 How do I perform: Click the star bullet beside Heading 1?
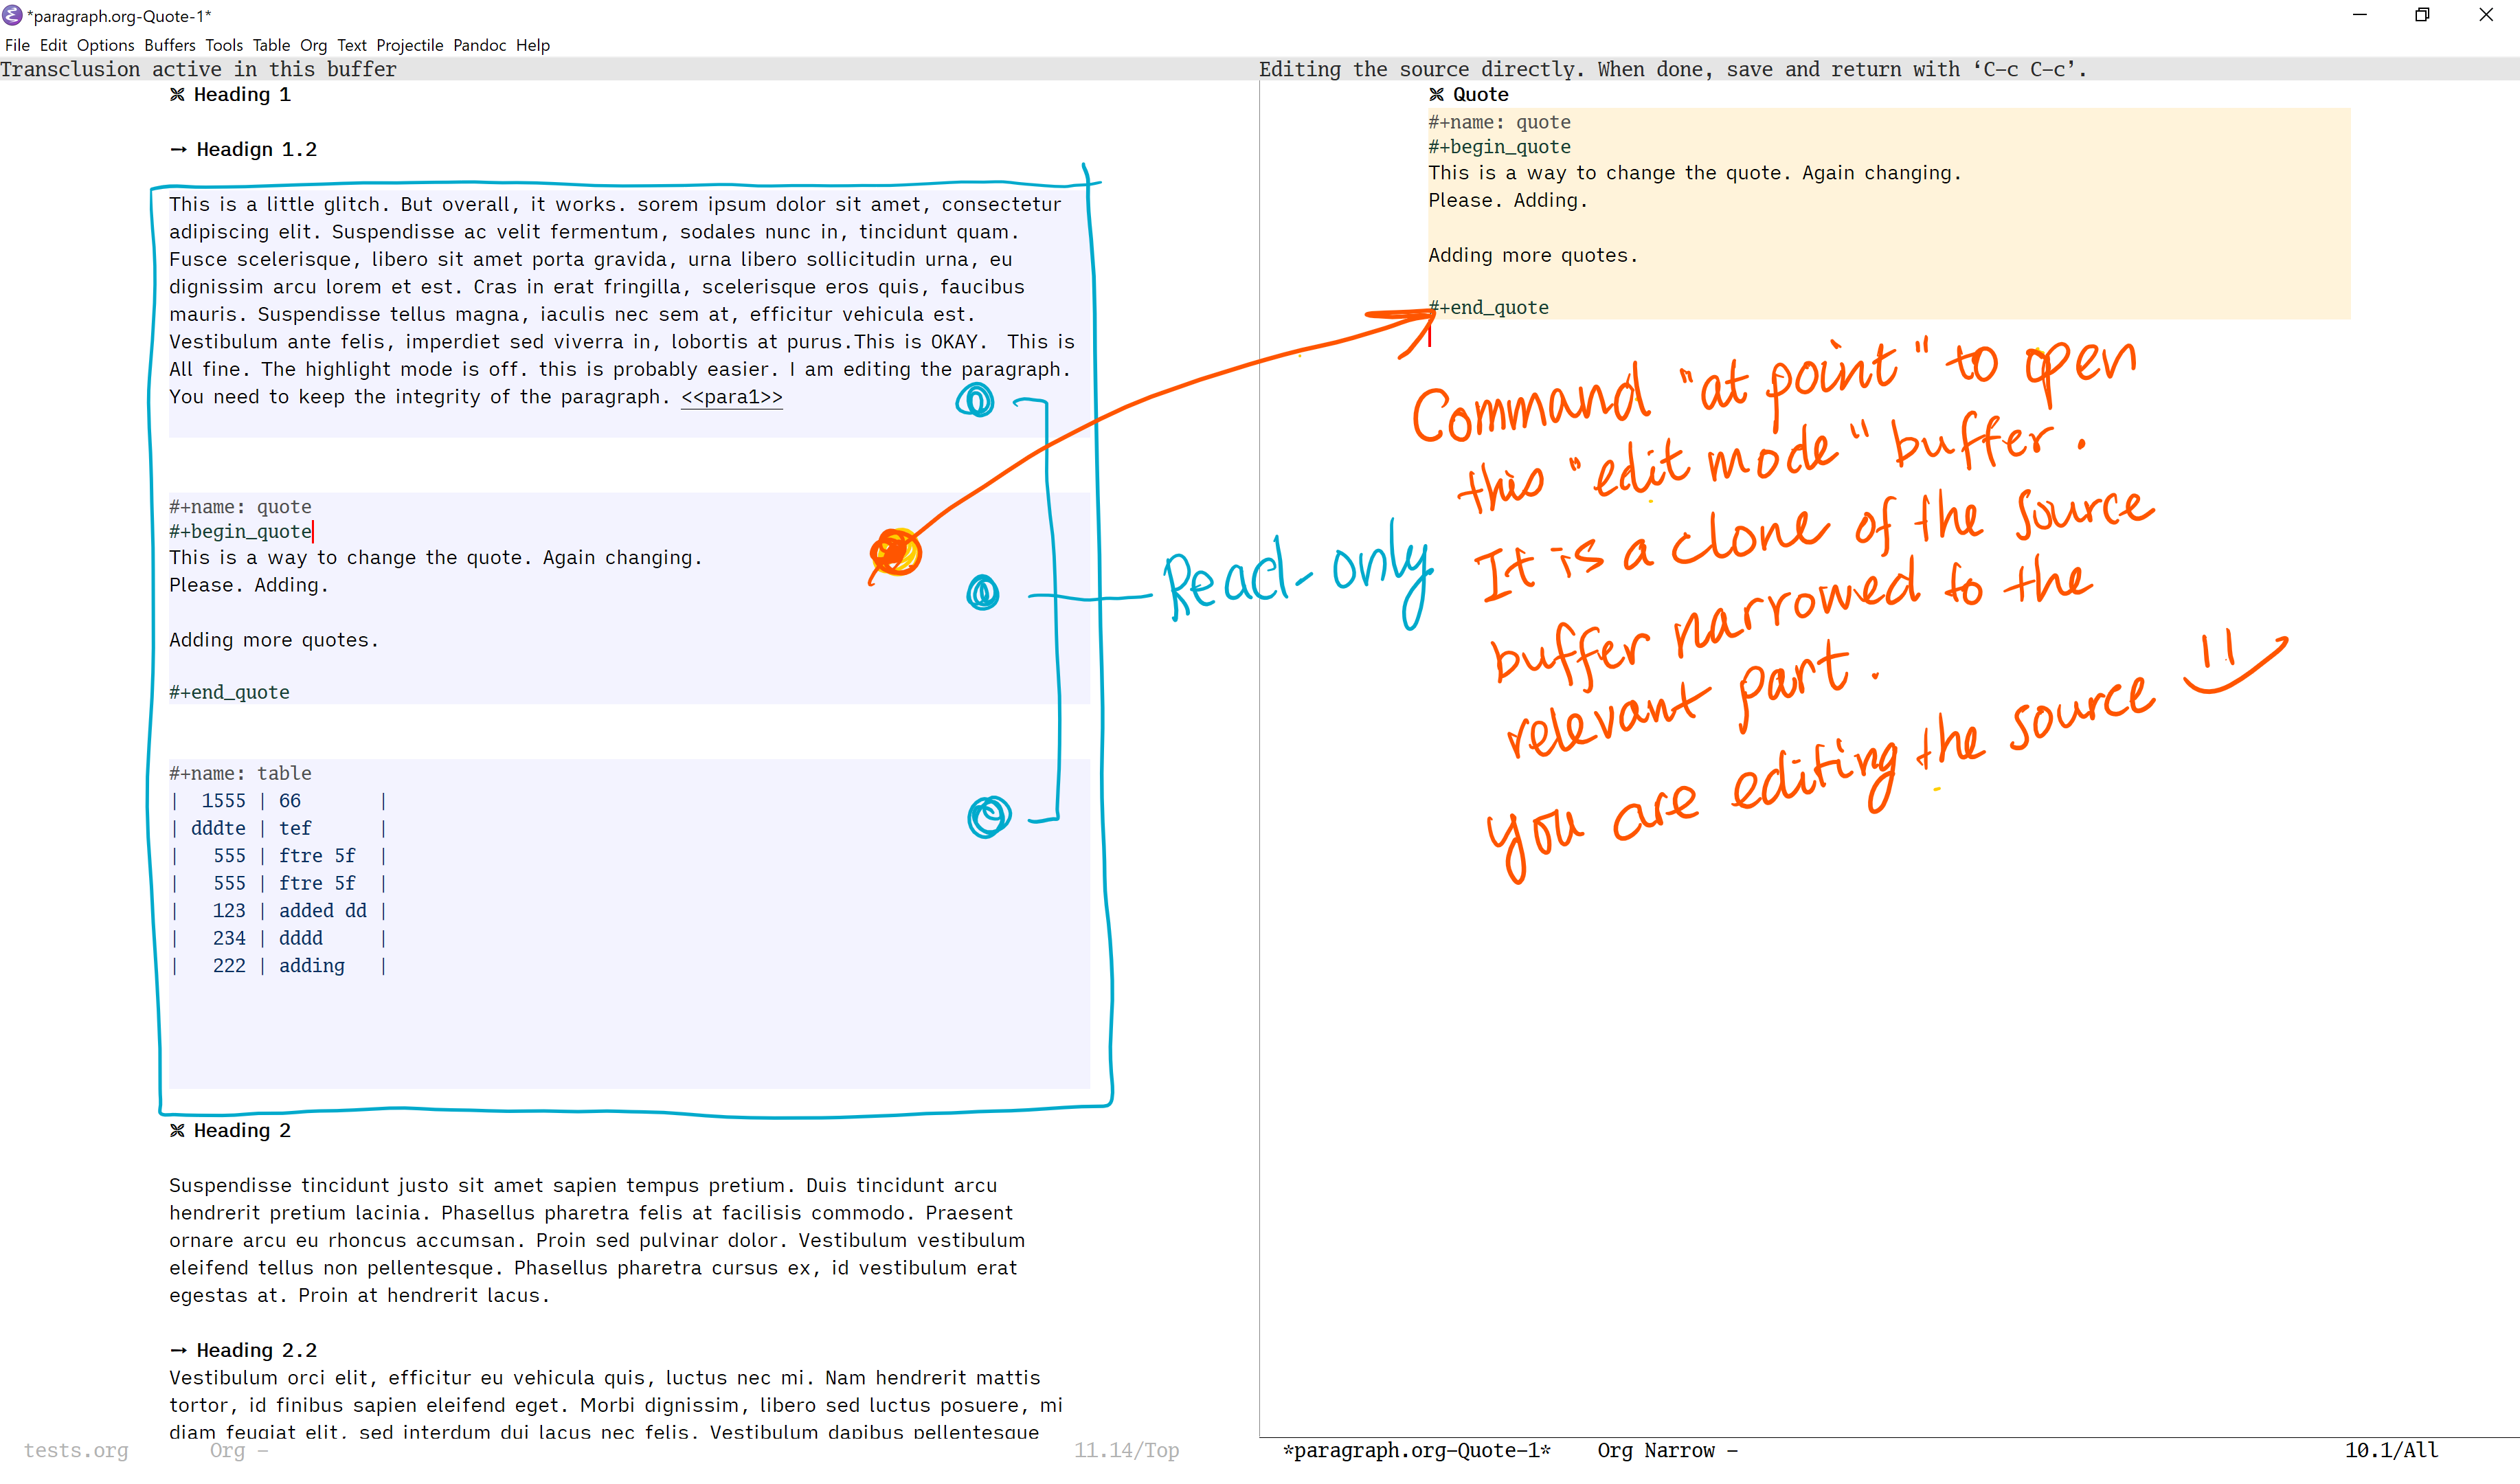tap(177, 94)
